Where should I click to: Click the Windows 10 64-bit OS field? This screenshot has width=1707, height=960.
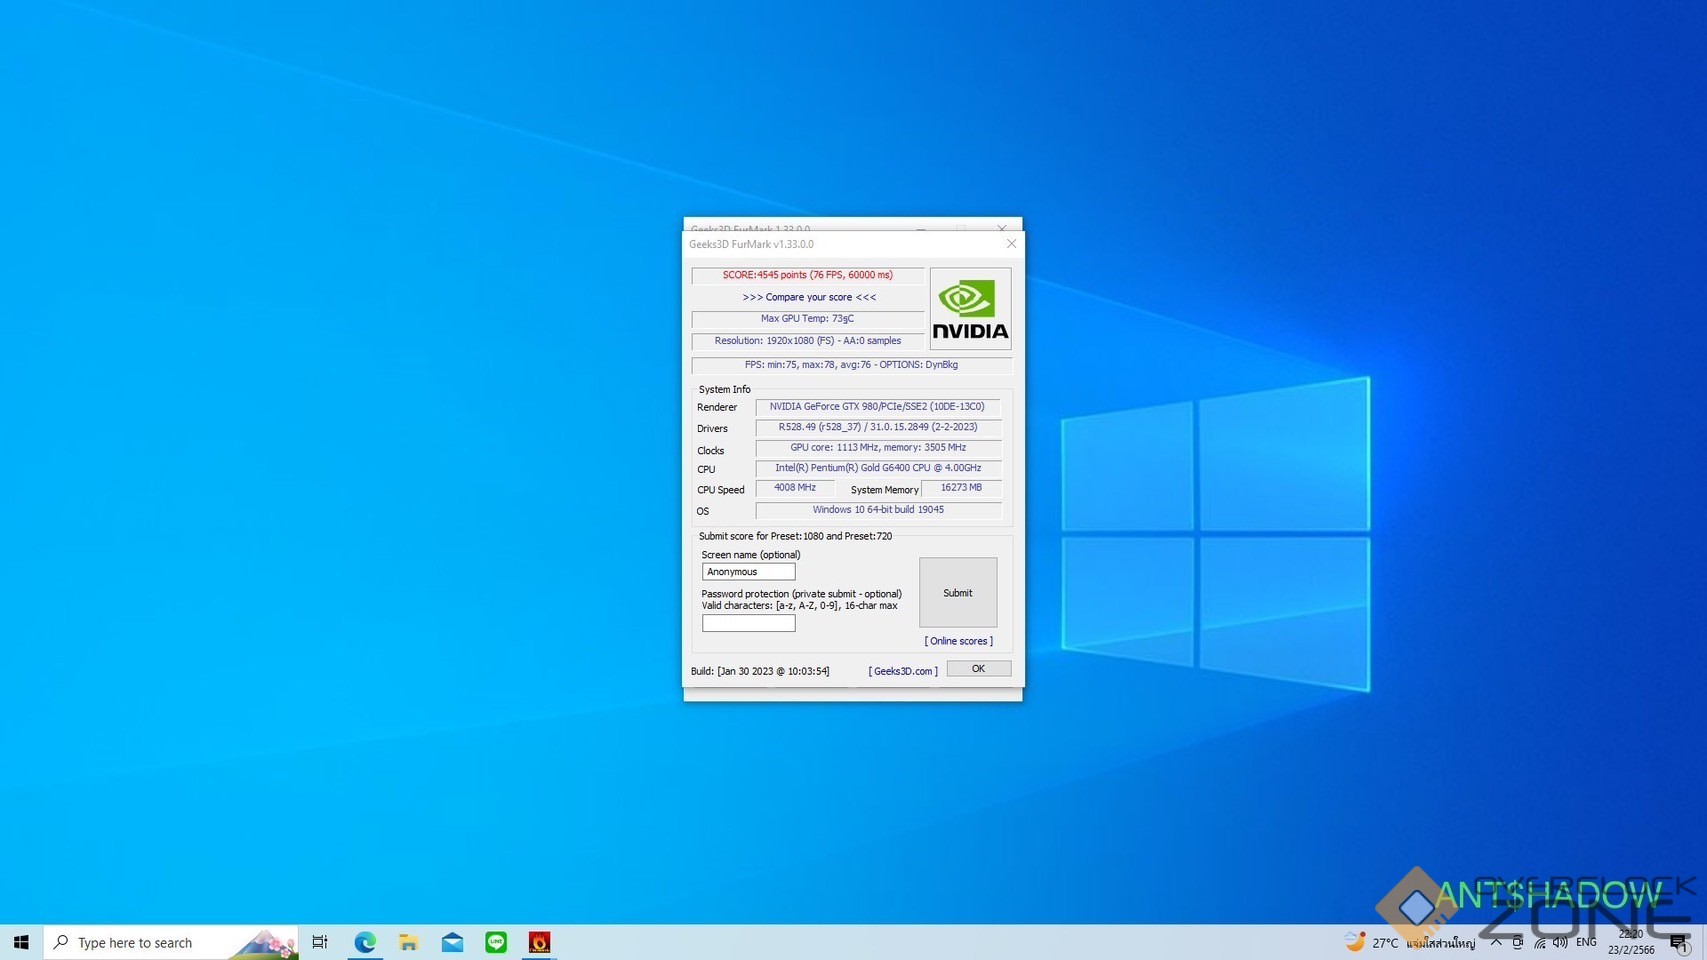point(878,510)
